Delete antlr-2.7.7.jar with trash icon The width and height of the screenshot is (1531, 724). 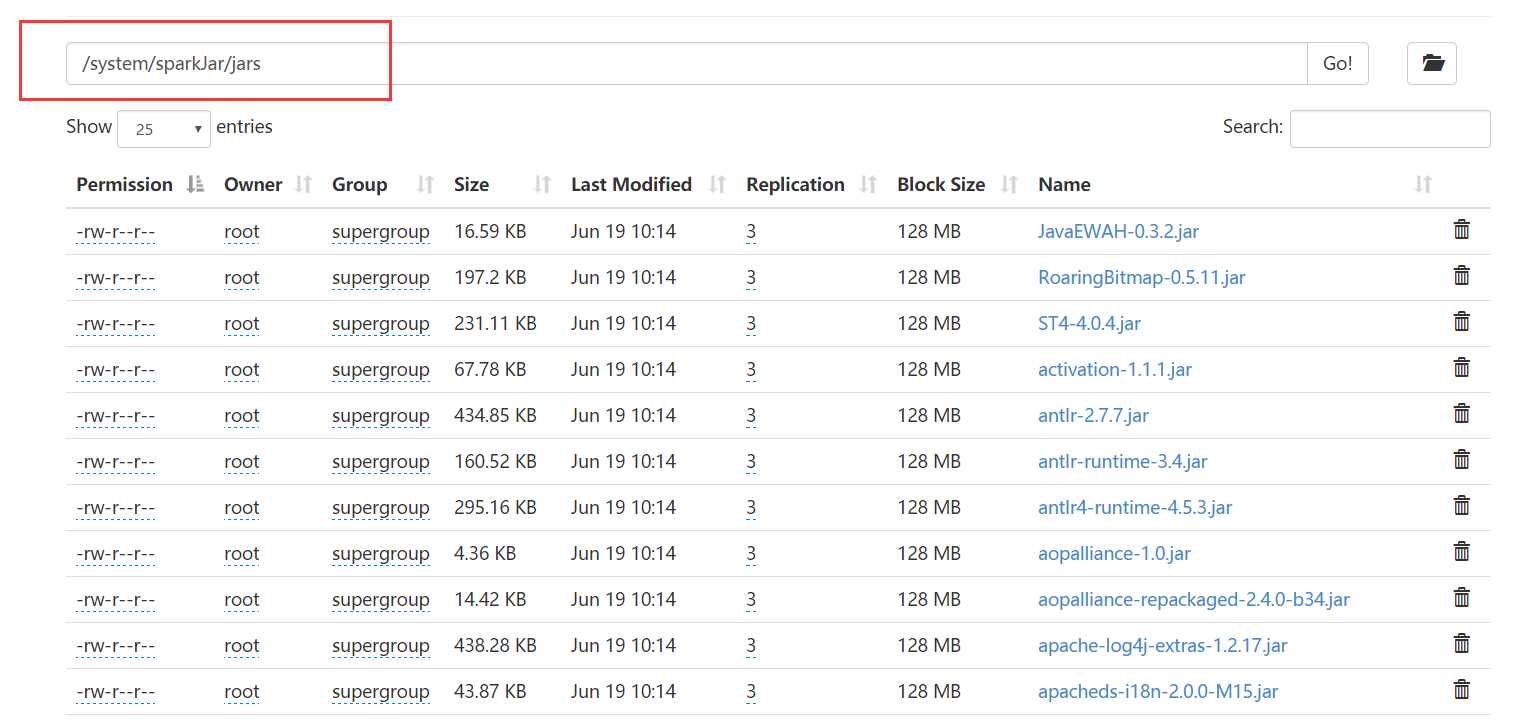click(x=1461, y=414)
